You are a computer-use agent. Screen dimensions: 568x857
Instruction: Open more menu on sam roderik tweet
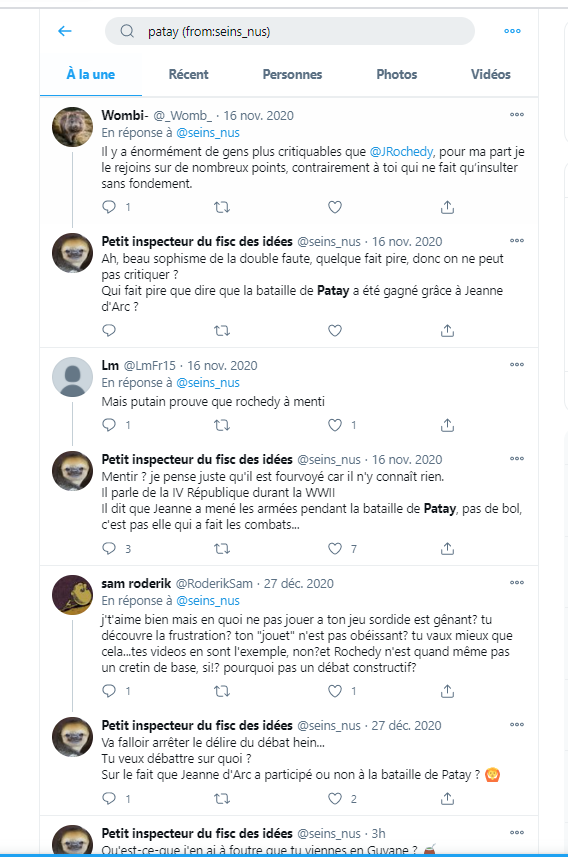517,583
